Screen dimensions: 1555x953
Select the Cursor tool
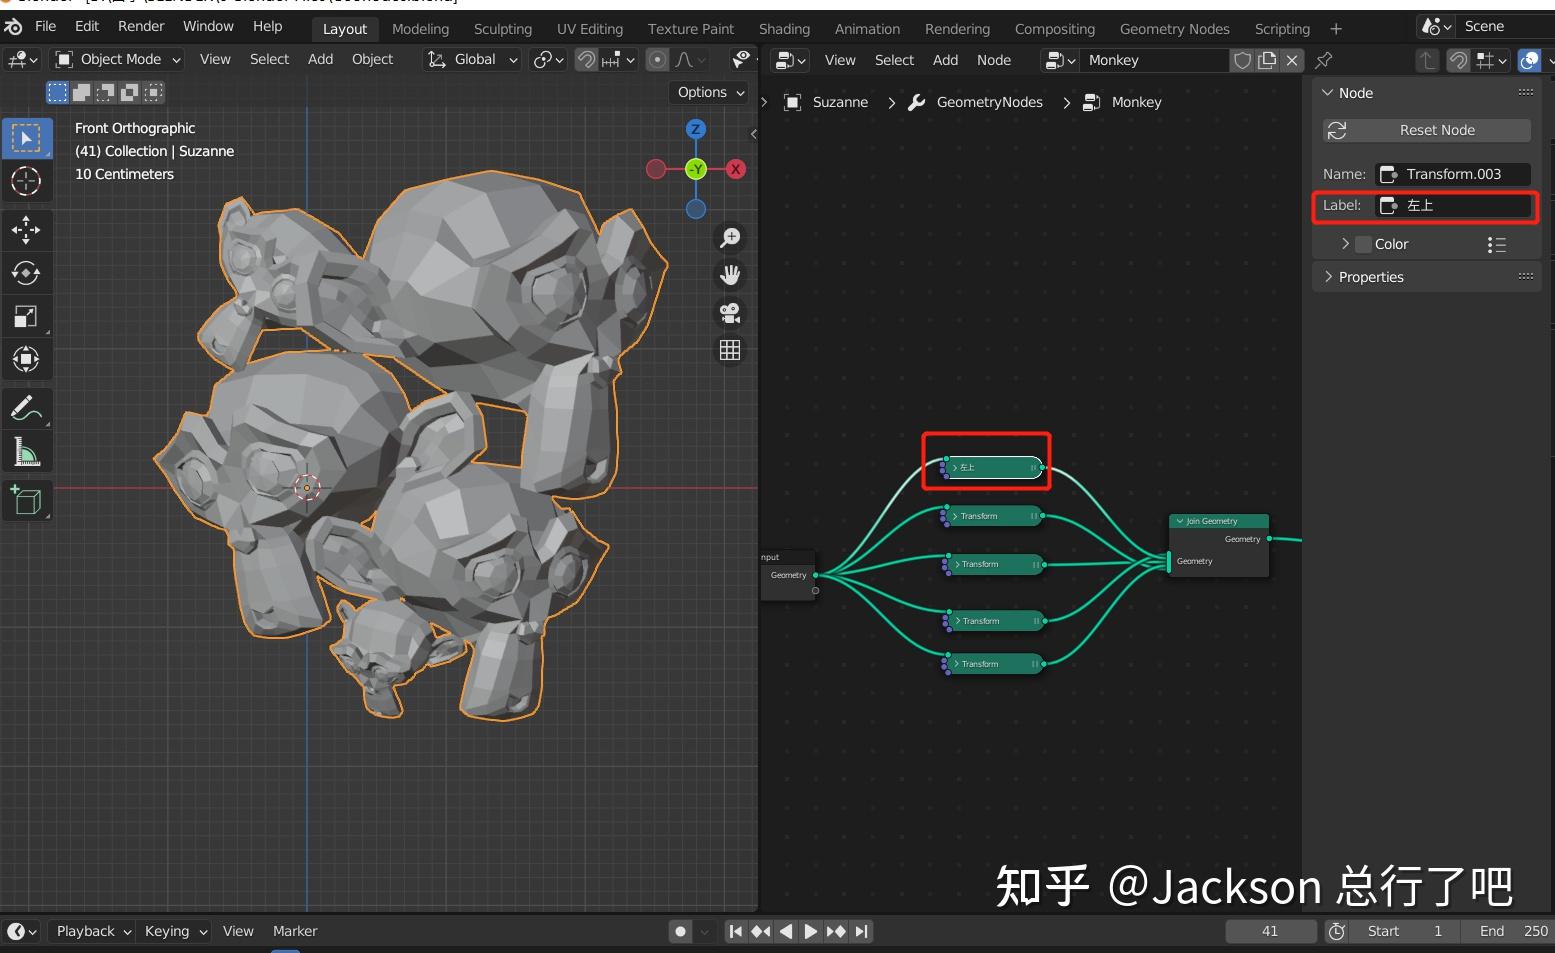(x=27, y=181)
